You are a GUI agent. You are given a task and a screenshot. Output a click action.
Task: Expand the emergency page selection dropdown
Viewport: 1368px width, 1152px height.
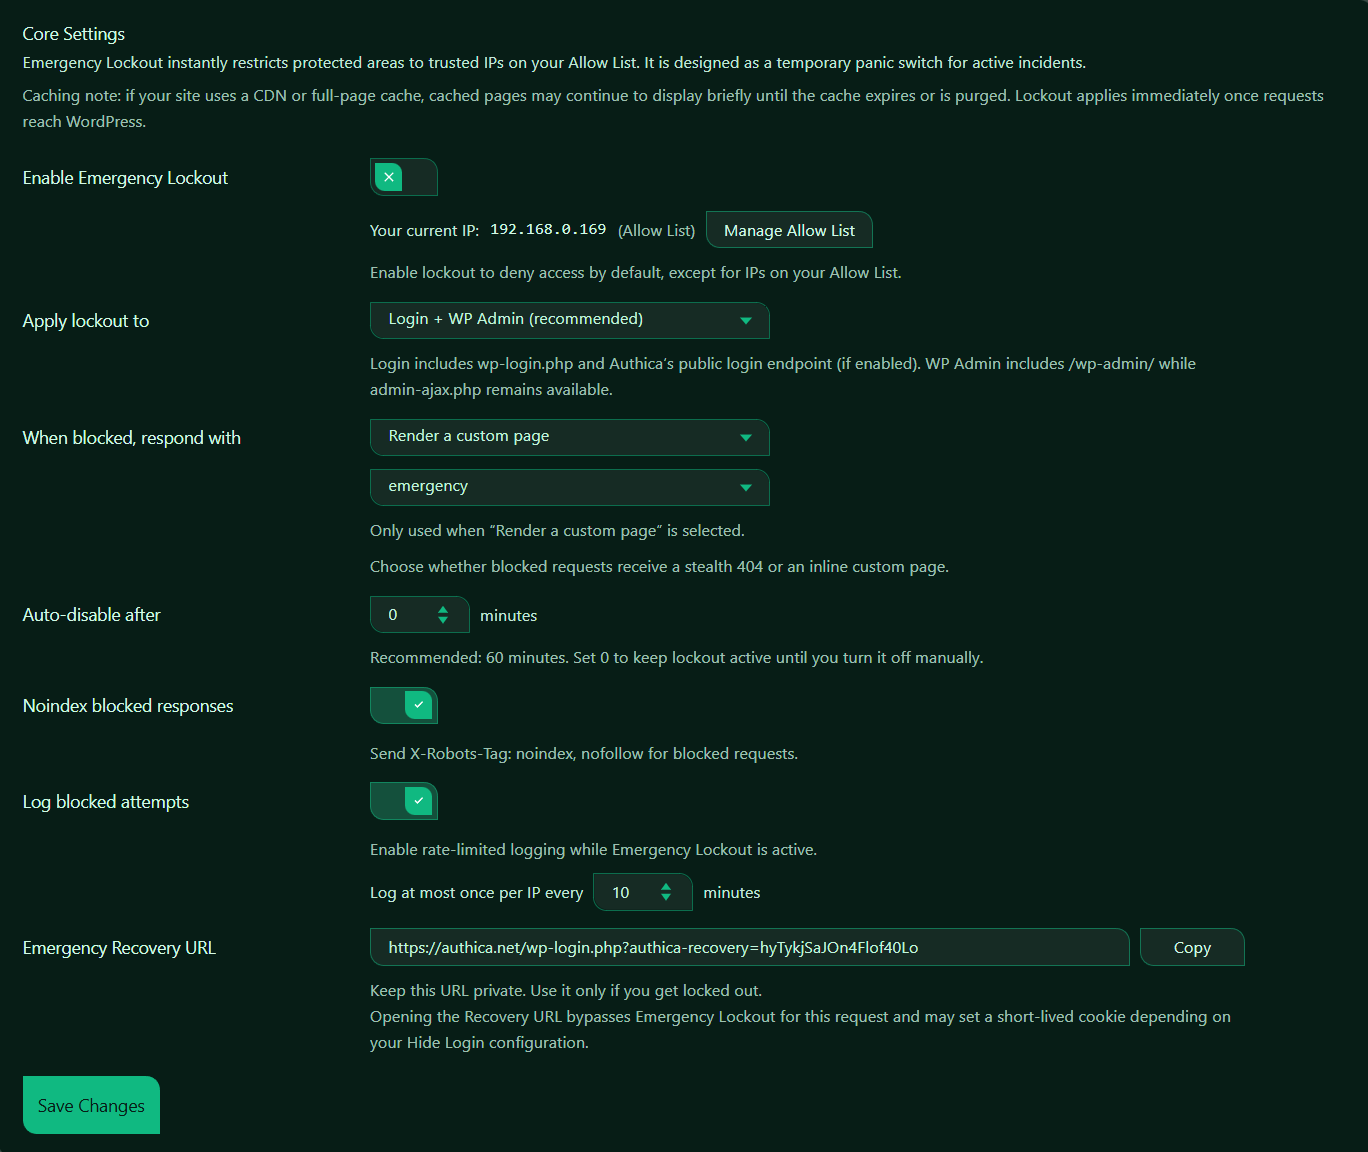569,487
